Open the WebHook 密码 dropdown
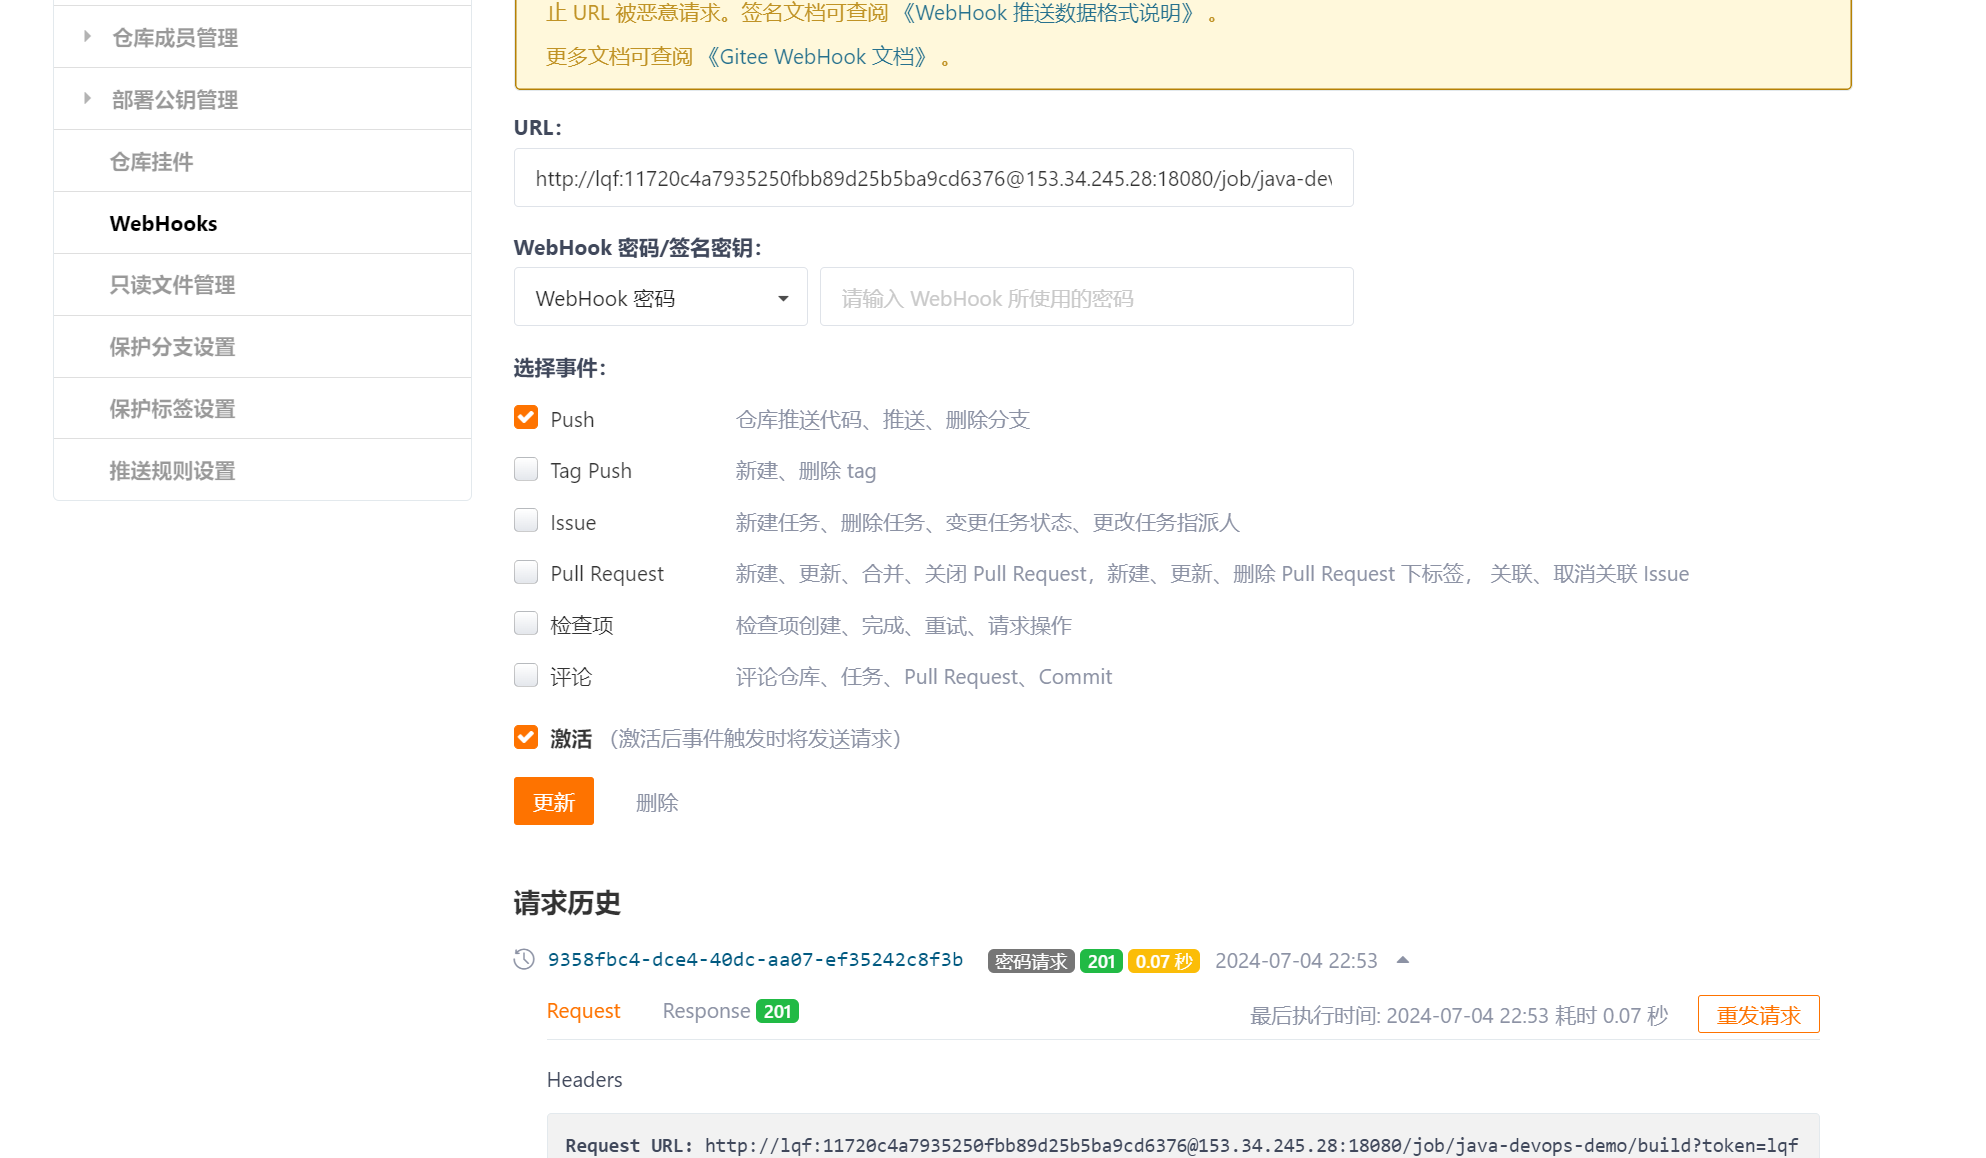This screenshot has width=1986, height=1158. coord(659,297)
